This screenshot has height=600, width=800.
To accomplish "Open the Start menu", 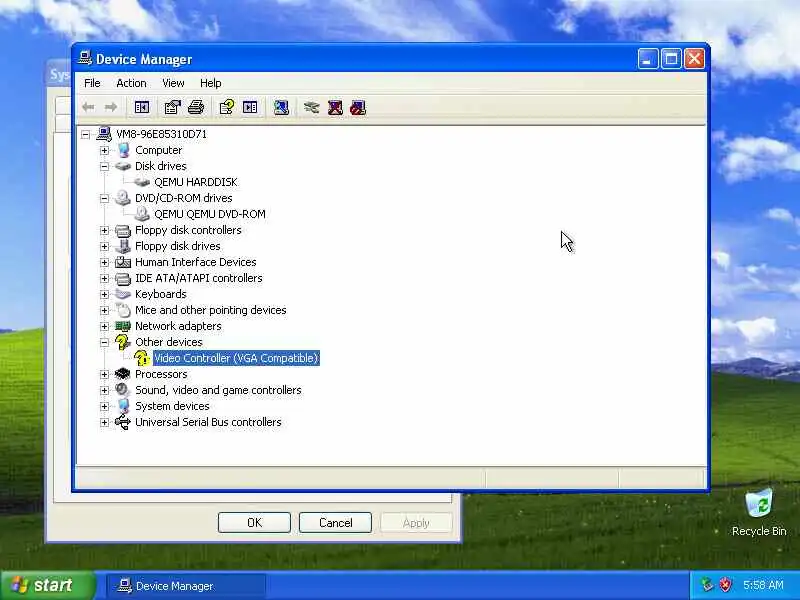I will (x=47, y=585).
